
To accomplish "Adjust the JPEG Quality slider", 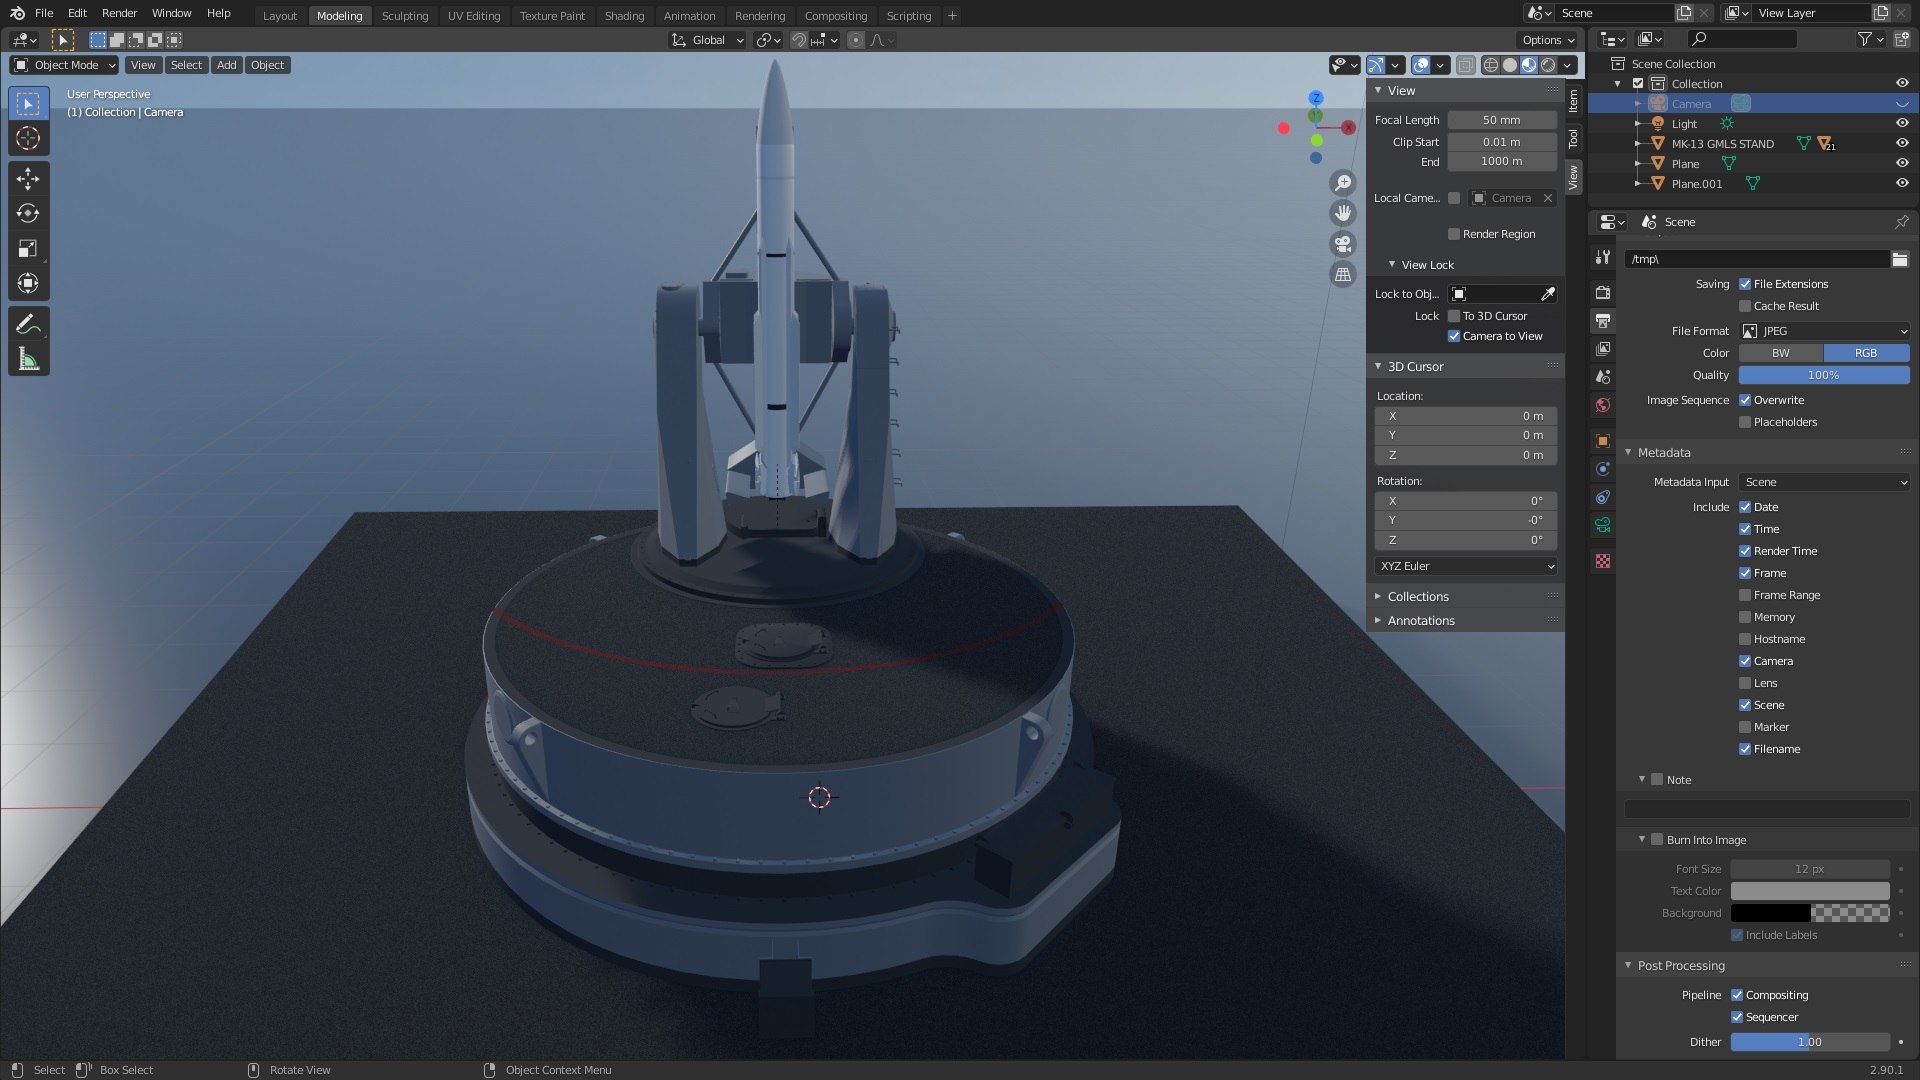I will pos(1823,375).
